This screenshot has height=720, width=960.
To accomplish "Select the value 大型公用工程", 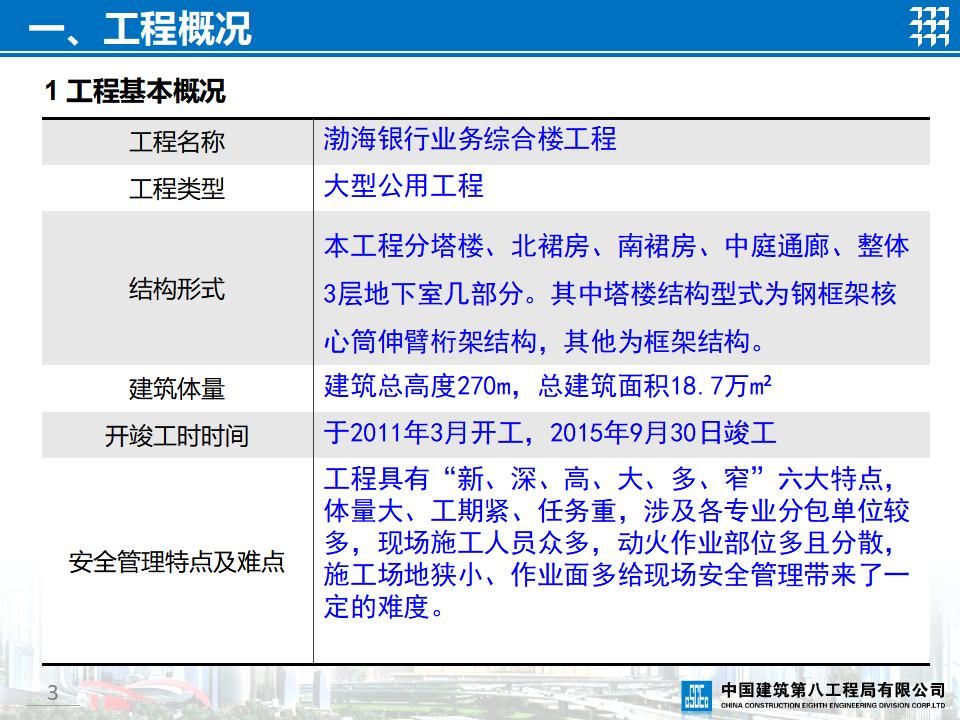I will 403,186.
